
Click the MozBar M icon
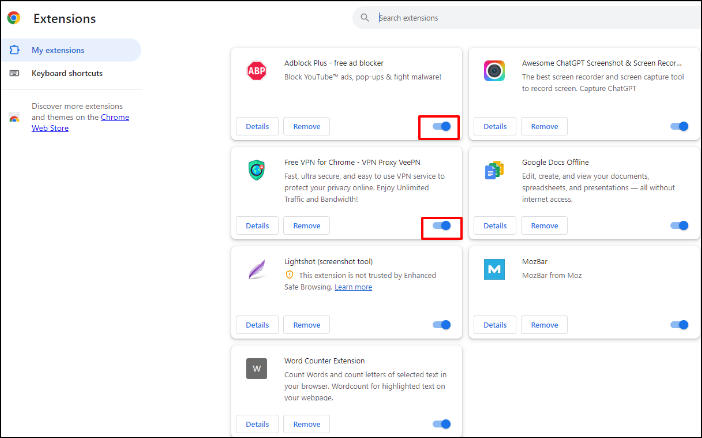click(x=494, y=269)
